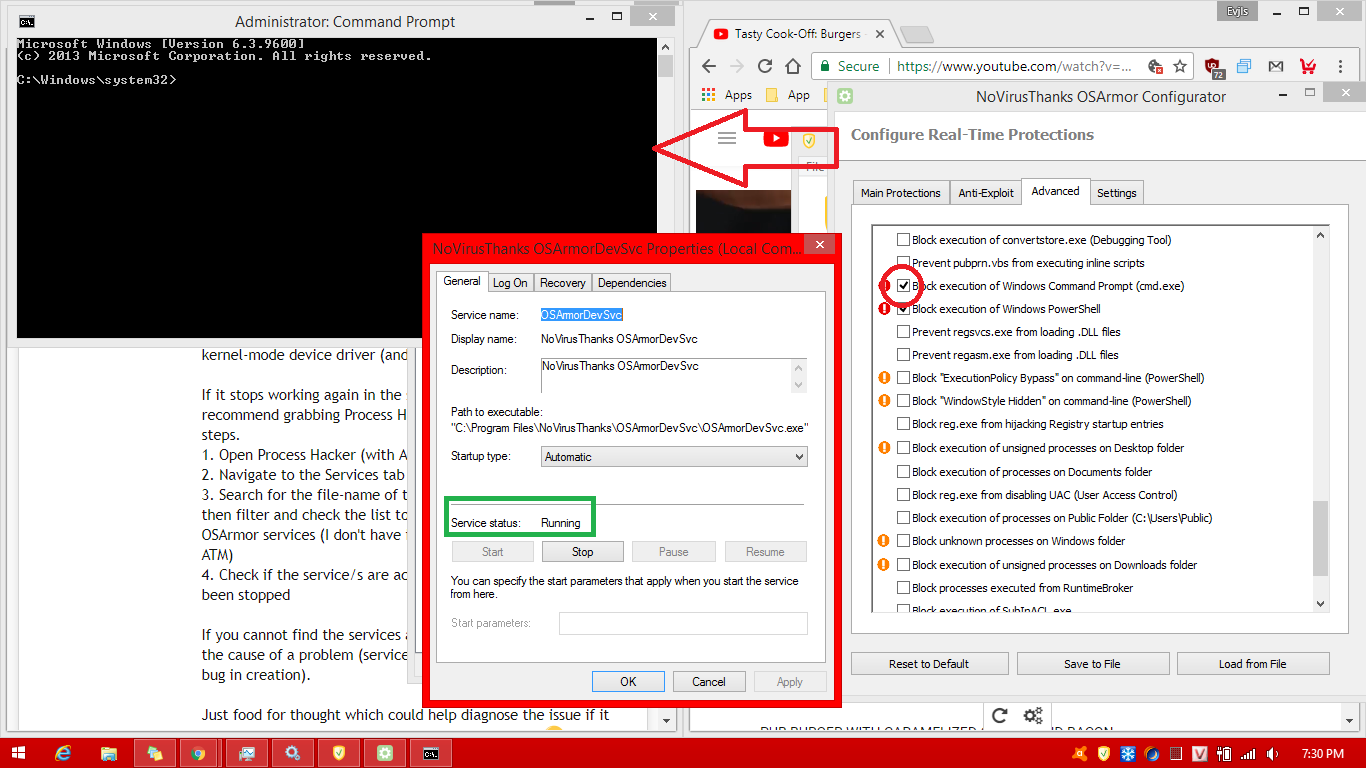
Task: Switch to the Main Protections tab
Action: 901,193
